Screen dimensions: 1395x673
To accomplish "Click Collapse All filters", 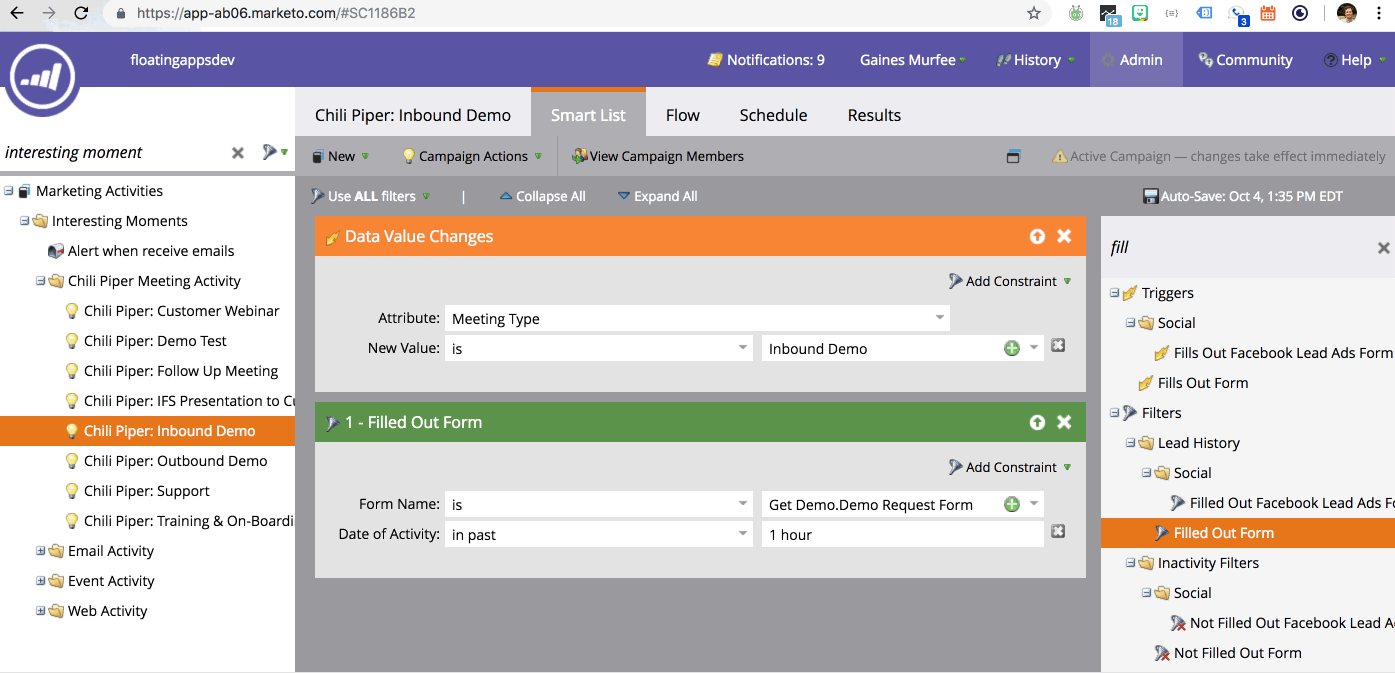I will tap(542, 196).
